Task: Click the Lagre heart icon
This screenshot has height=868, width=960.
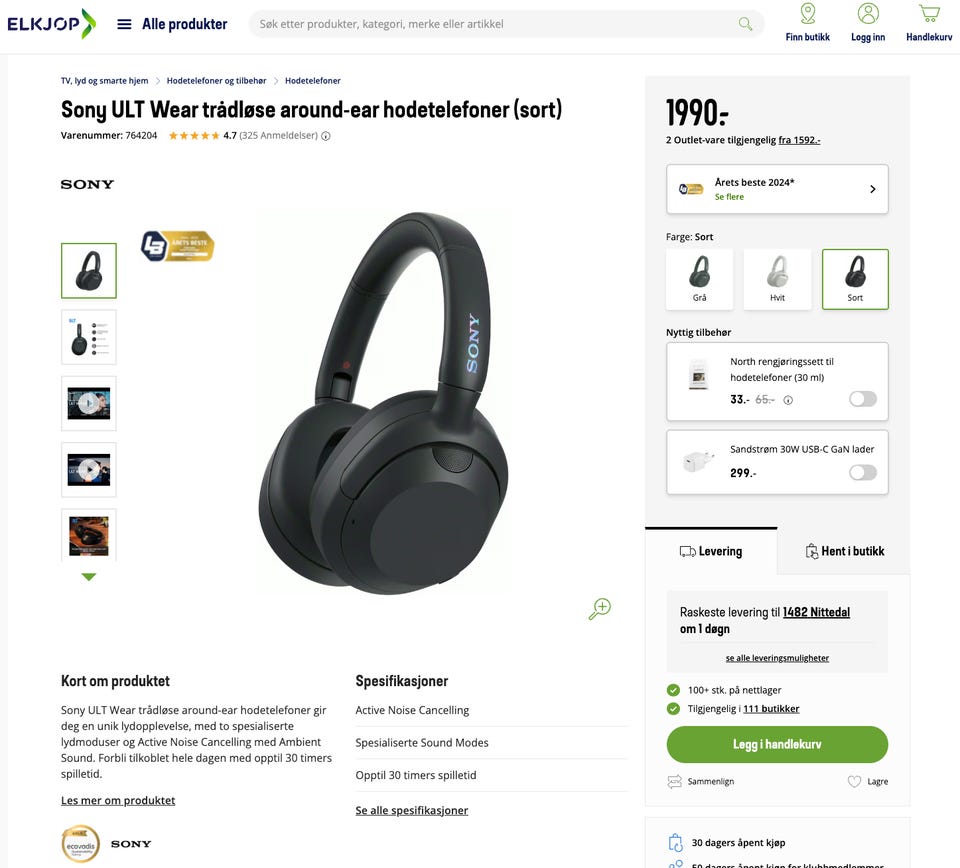Action: [x=854, y=782]
